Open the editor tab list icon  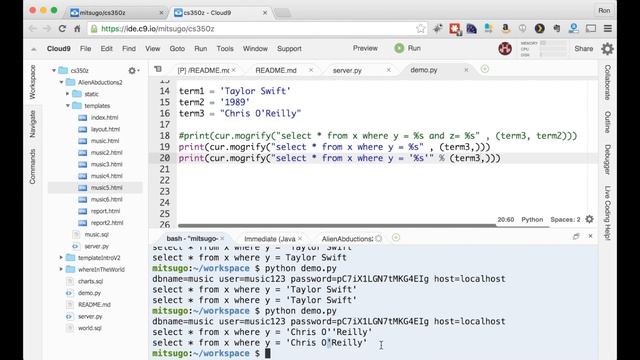tap(158, 69)
